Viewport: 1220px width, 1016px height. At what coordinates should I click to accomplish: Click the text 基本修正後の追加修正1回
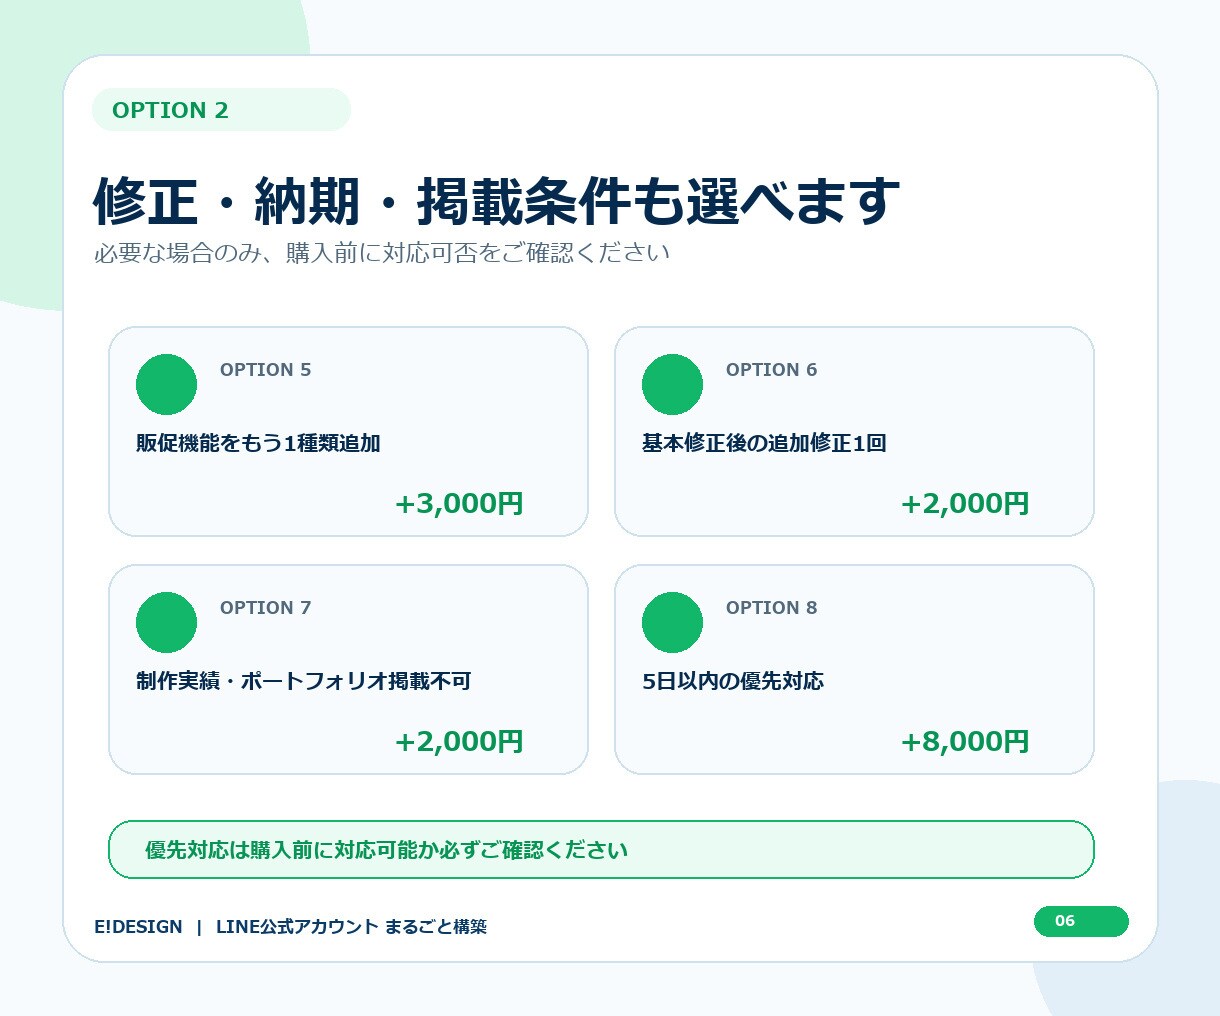[764, 443]
